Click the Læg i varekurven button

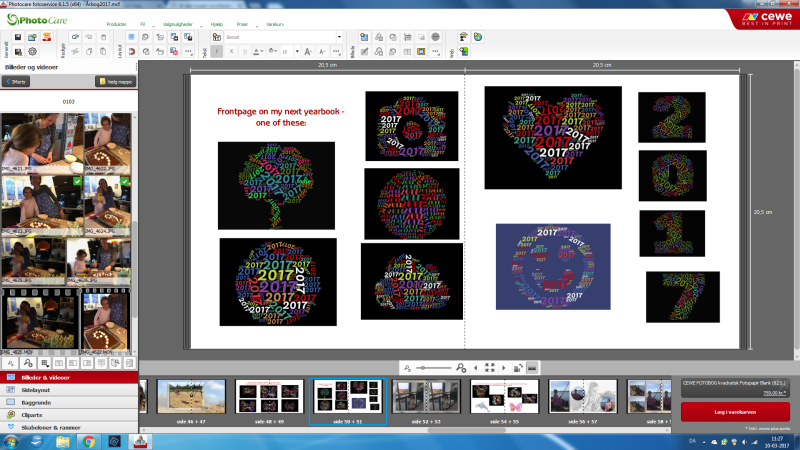click(735, 411)
